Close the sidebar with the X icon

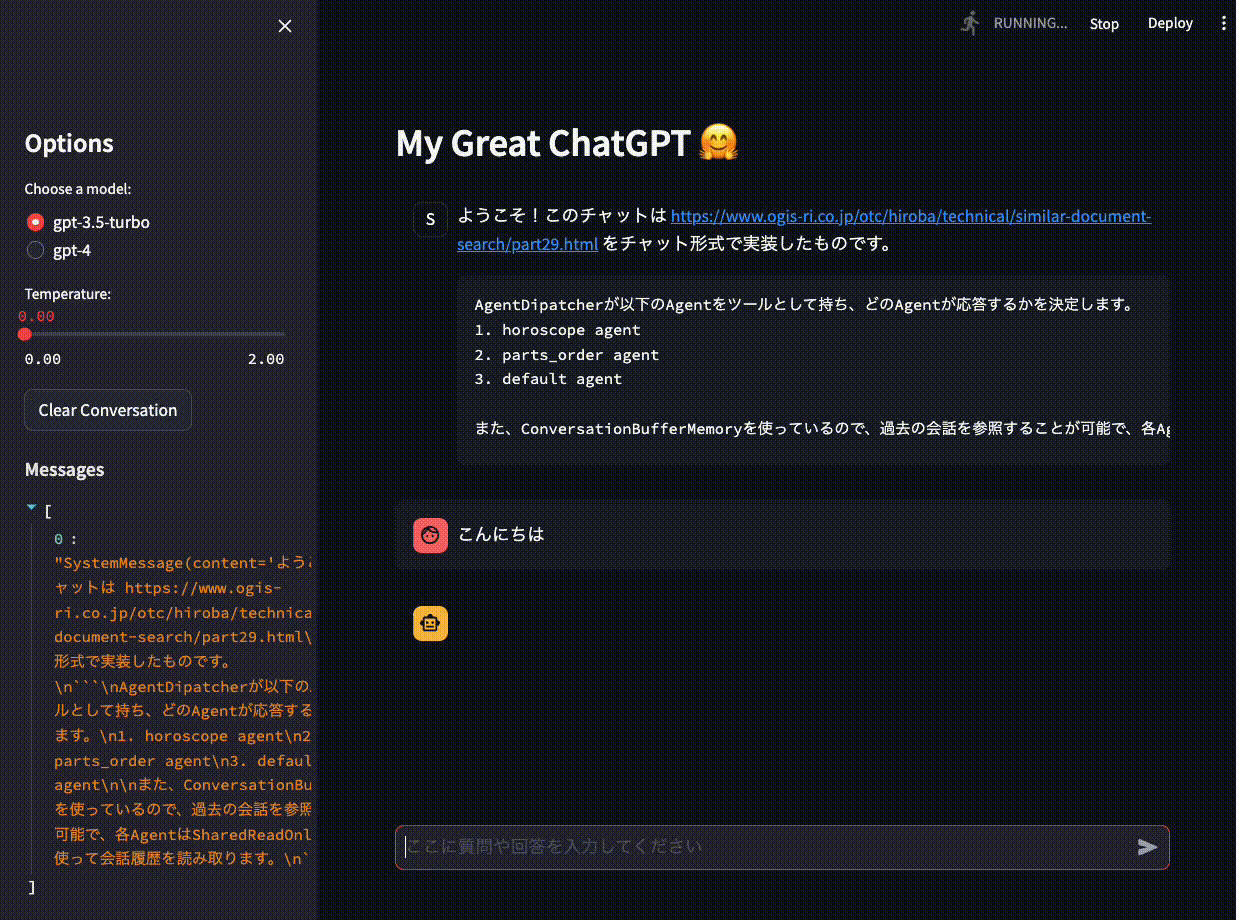pos(285,26)
